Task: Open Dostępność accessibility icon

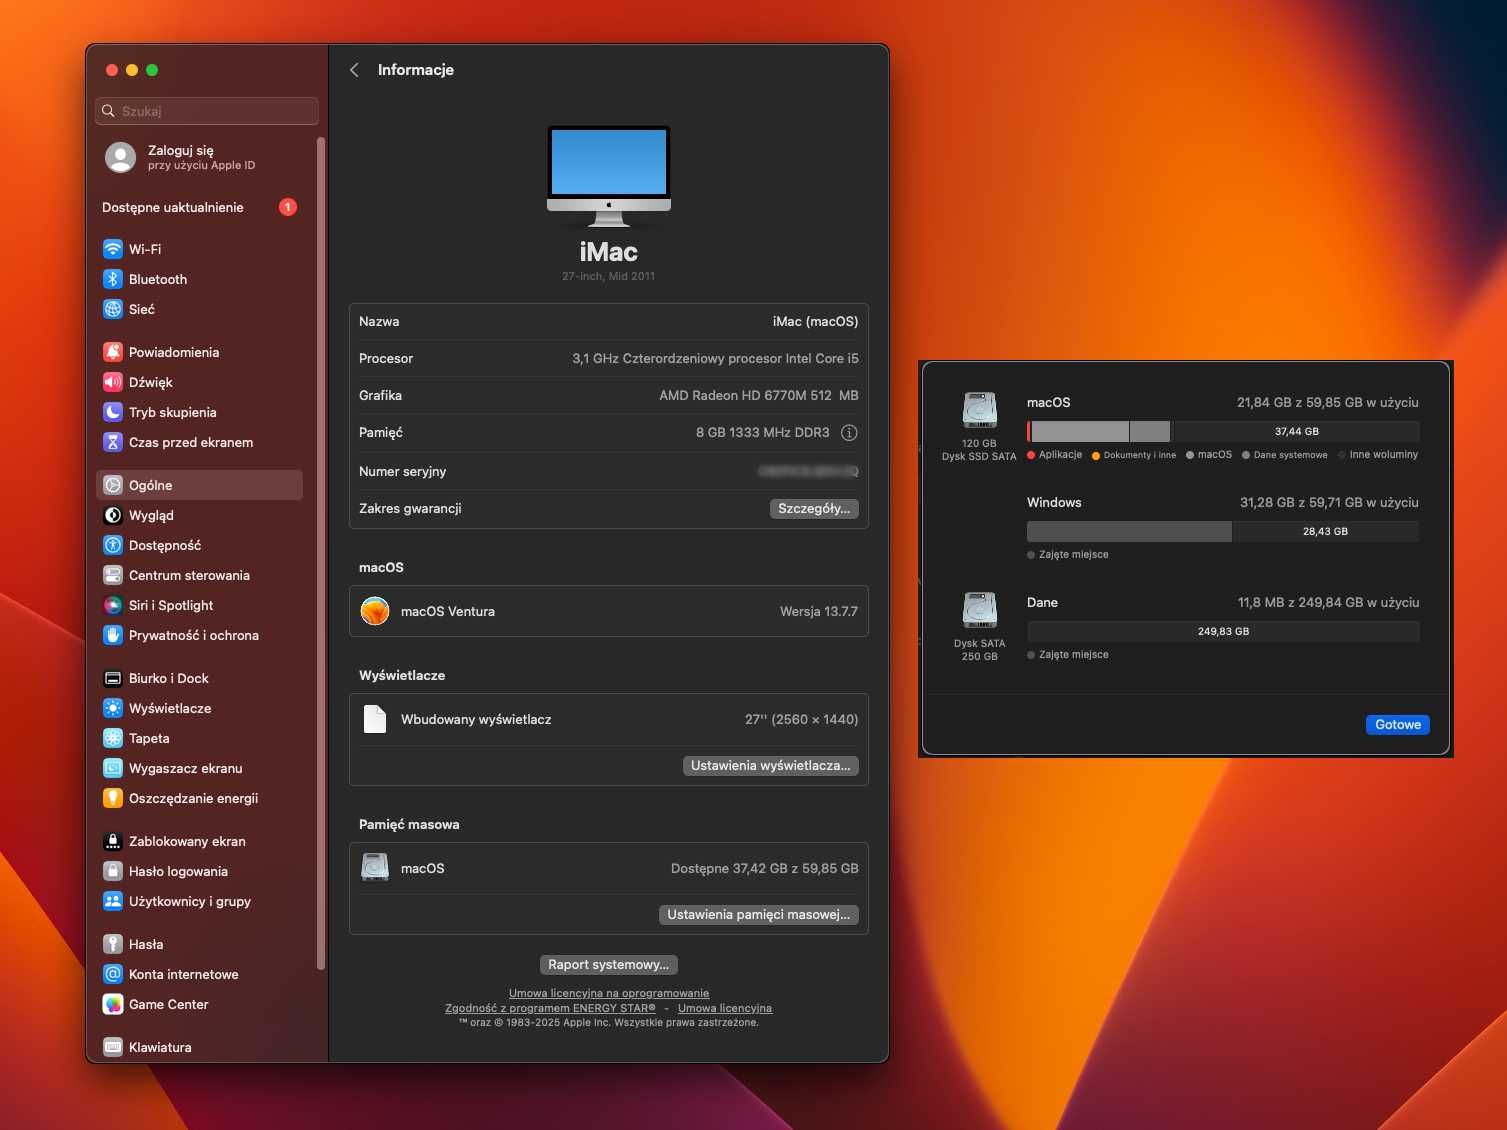Action: (x=113, y=545)
